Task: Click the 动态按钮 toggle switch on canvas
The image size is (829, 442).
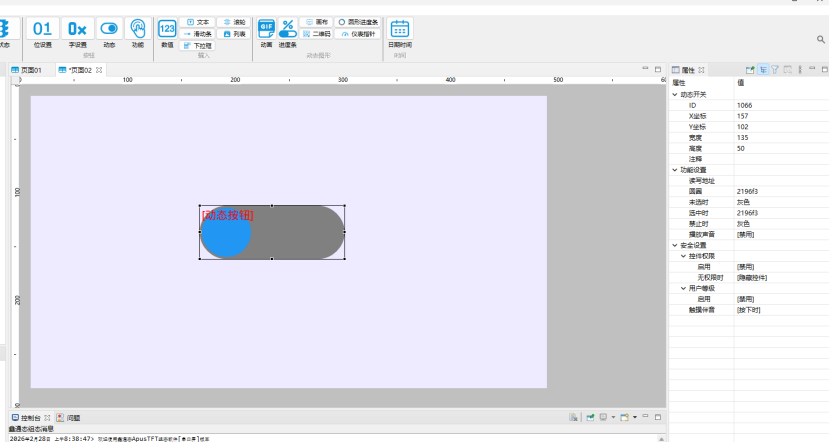Action: tap(272, 232)
